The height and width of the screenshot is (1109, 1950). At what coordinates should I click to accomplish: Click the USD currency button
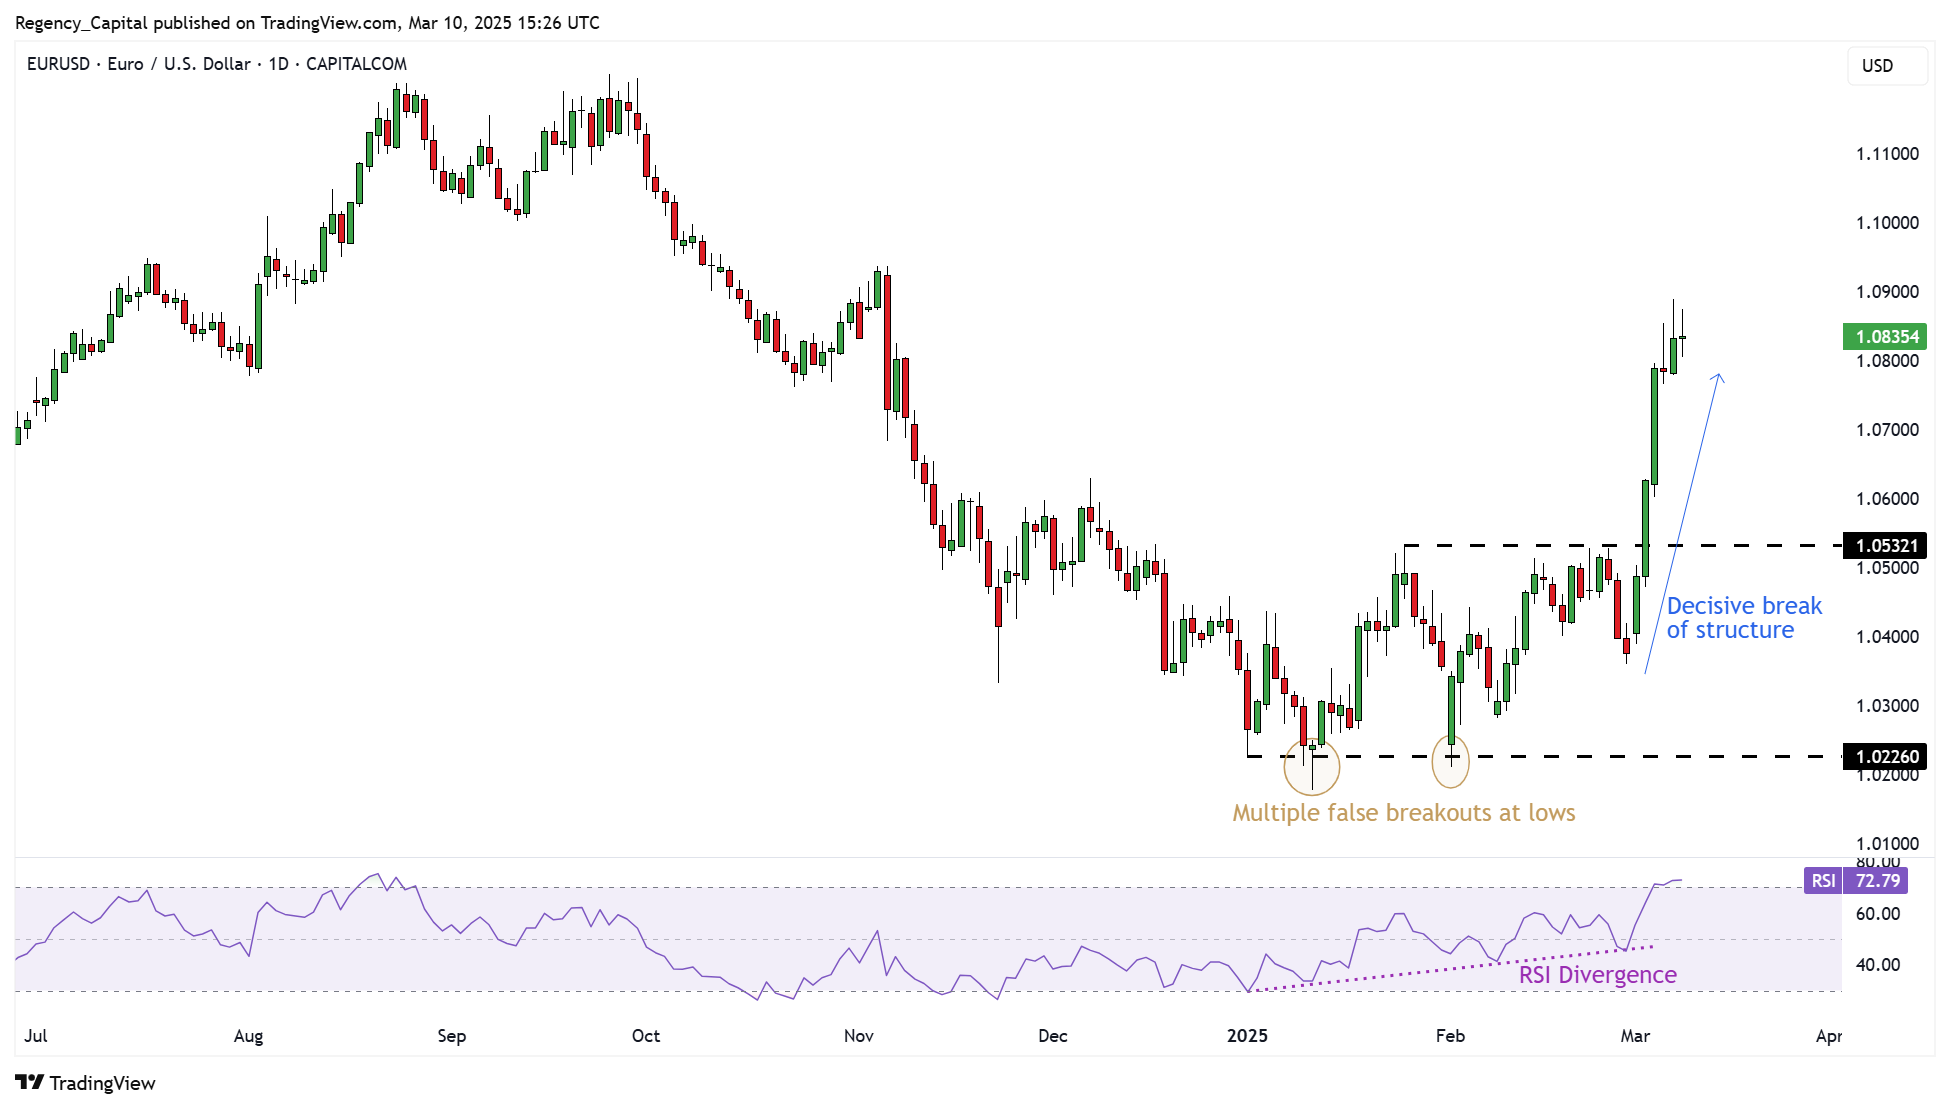pos(1886,66)
